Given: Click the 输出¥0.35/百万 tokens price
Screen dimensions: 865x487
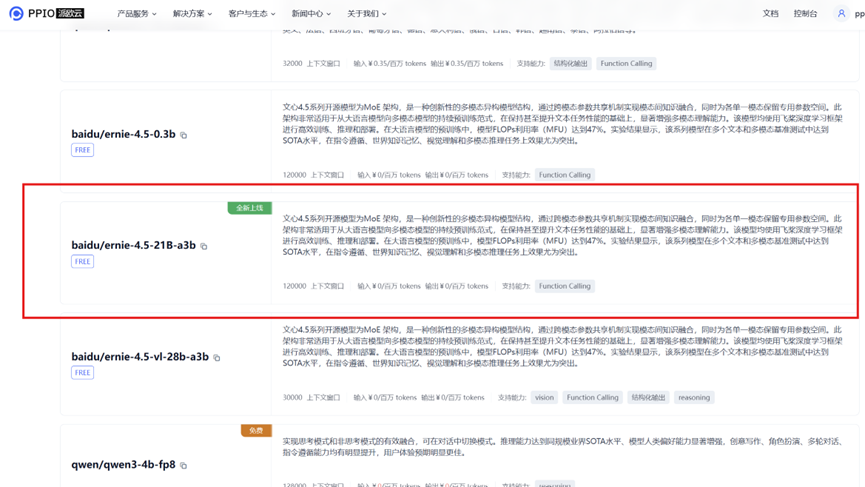Looking at the screenshot, I should pyautogui.click(x=467, y=63).
